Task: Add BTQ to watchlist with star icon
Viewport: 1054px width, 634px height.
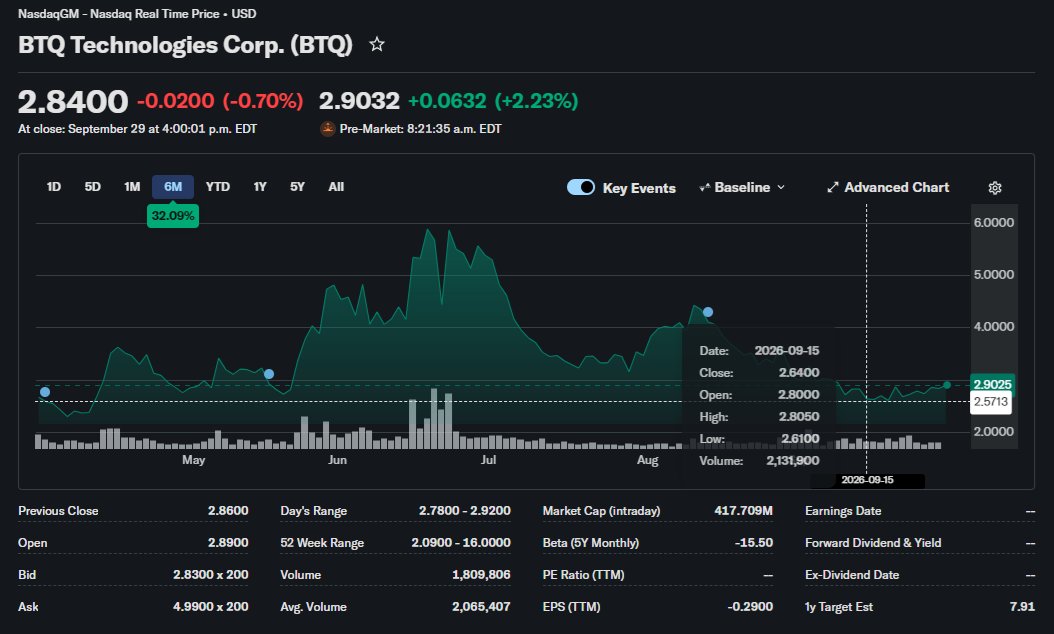Action: [x=376, y=44]
